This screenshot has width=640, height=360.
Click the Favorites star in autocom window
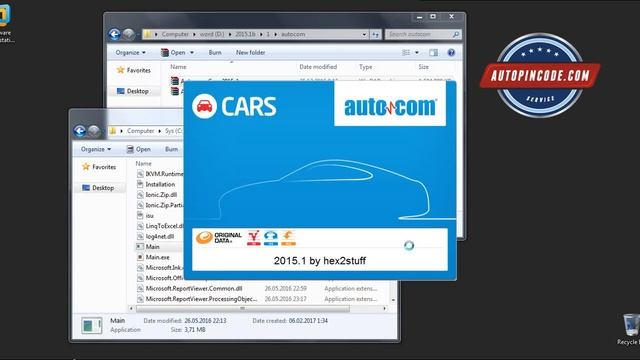120,70
